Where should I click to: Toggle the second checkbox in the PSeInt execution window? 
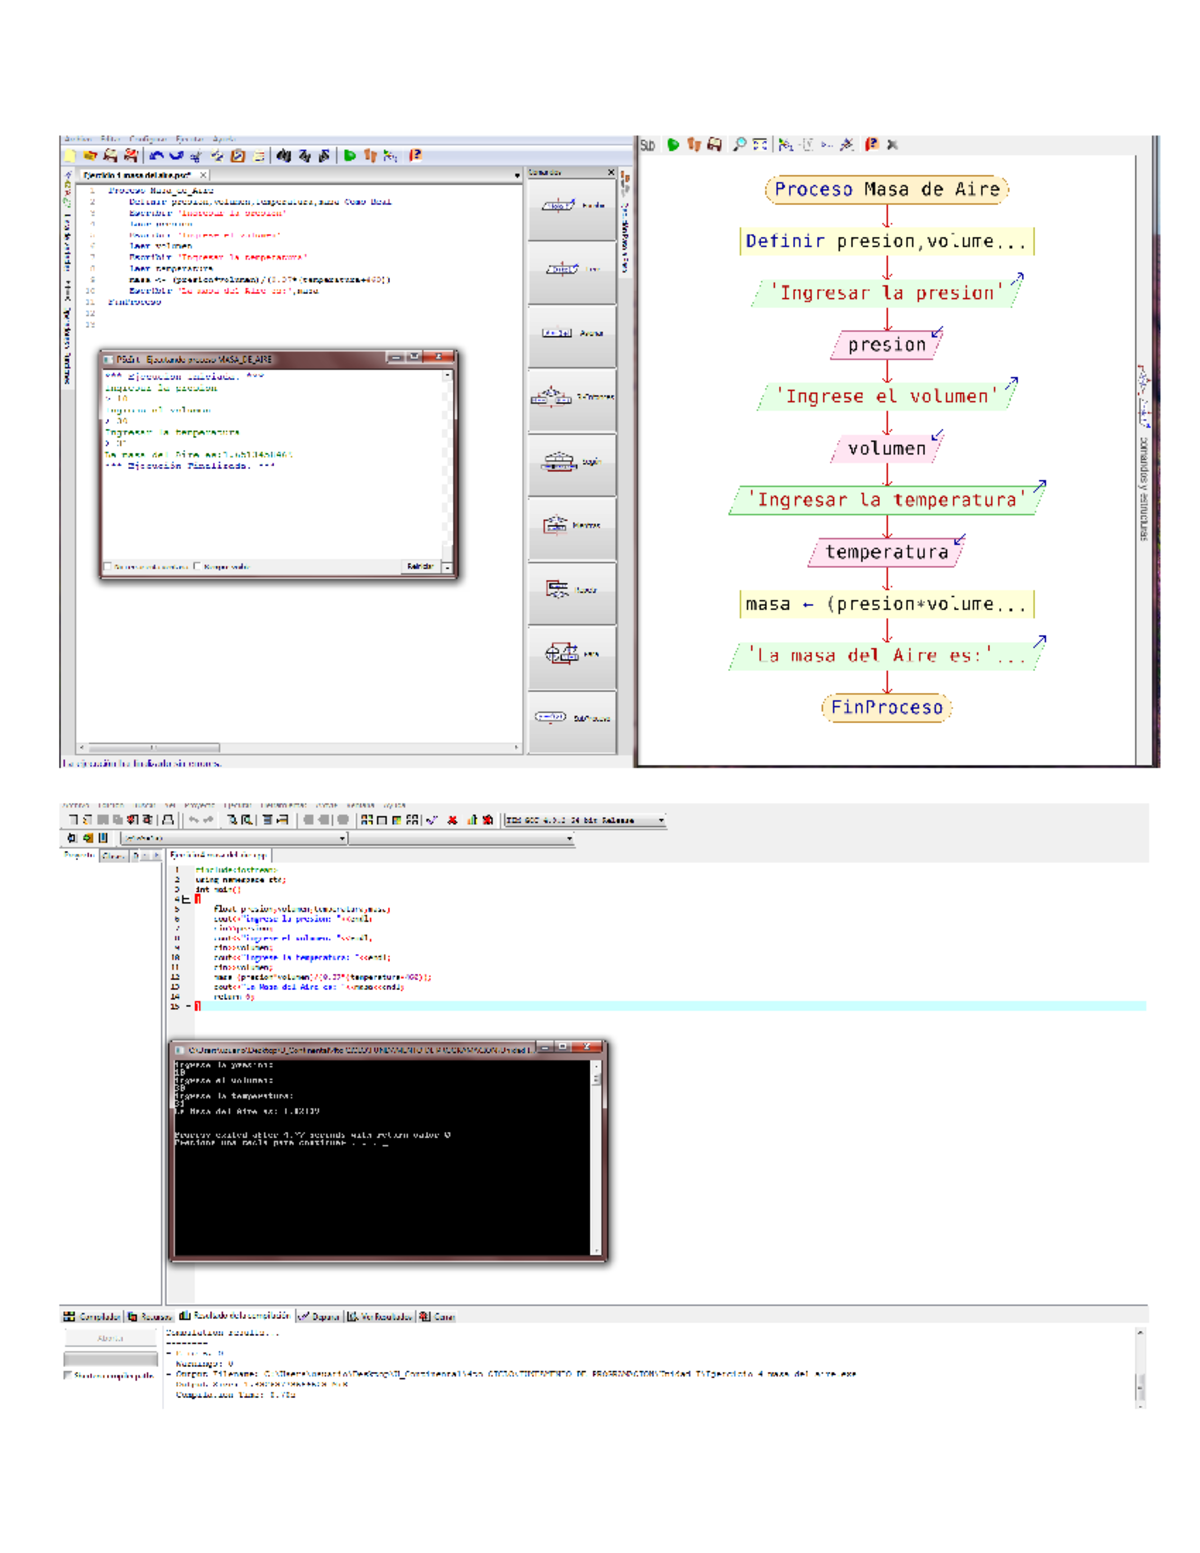[x=197, y=567]
